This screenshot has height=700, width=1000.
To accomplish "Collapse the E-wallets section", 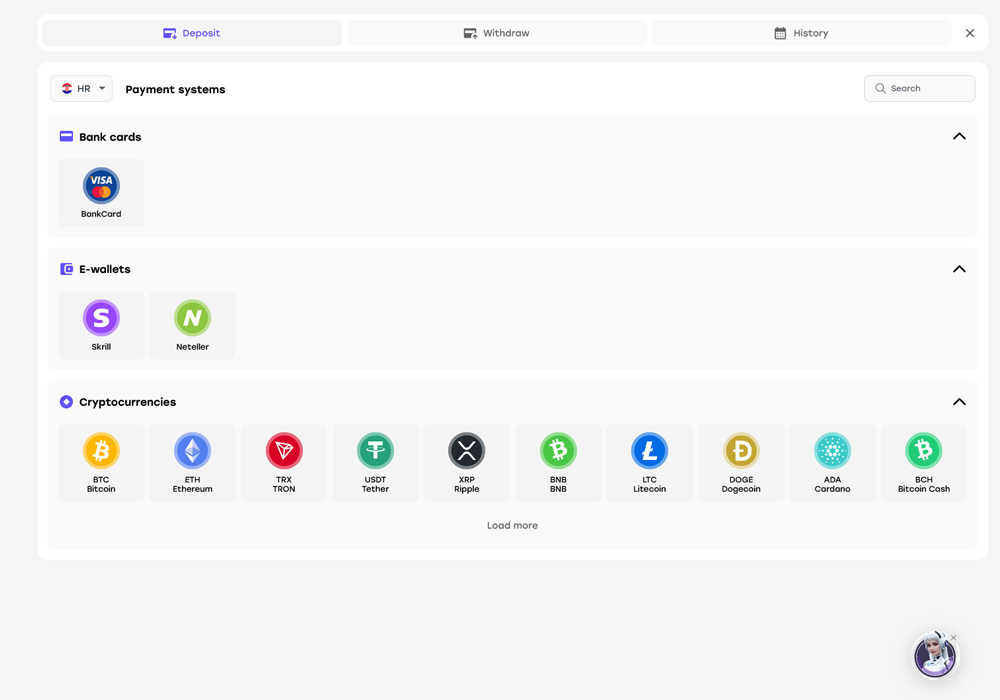I will [959, 269].
